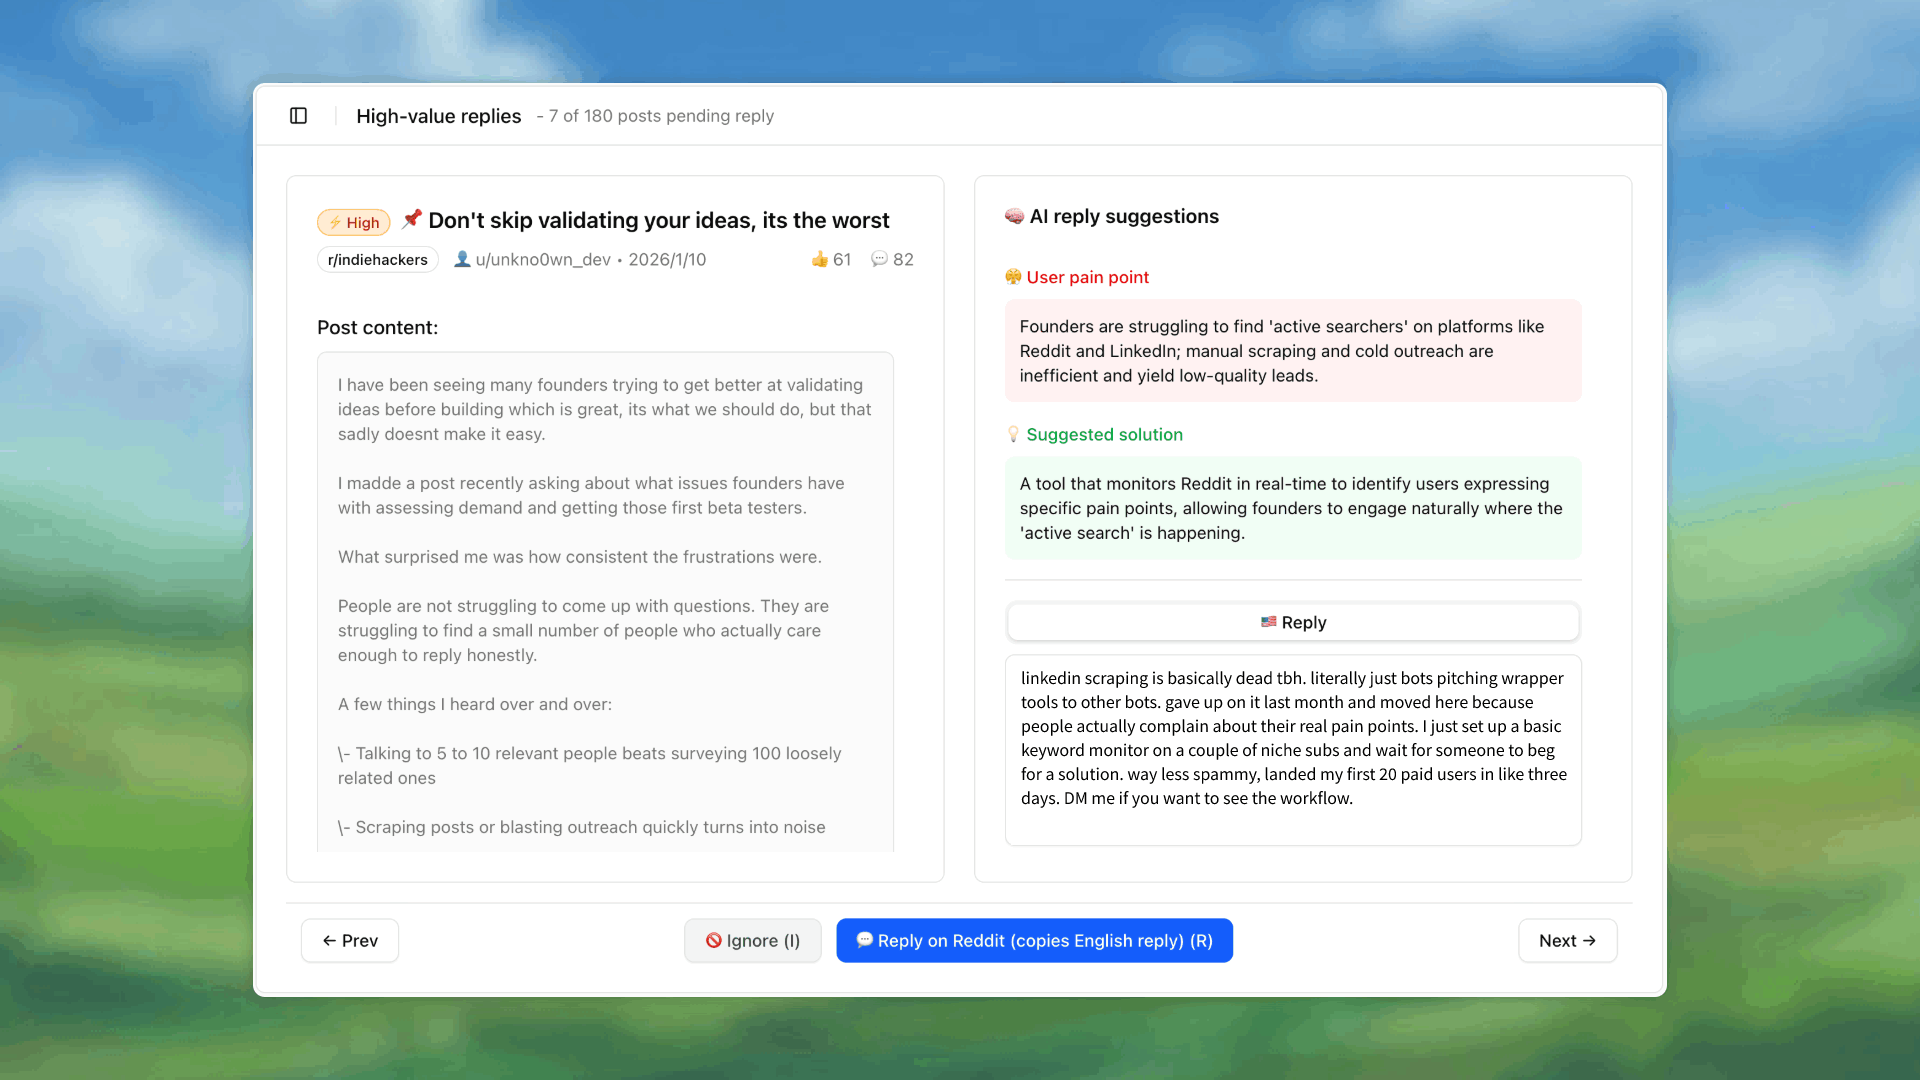1920x1080 pixels.
Task: Click the User pain point emoji icon
Action: (1013, 277)
